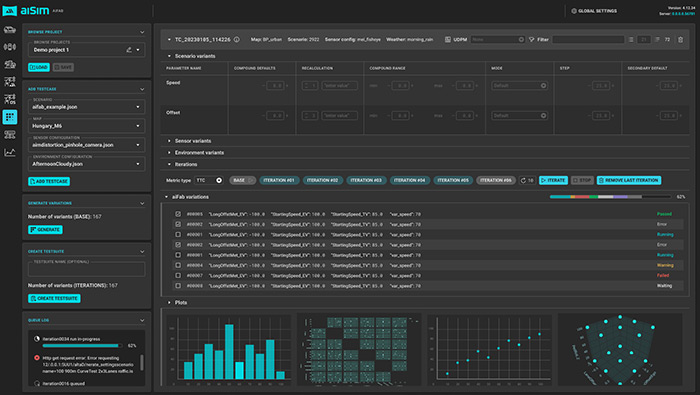The width and height of the screenshot is (700, 395).
Task: Tick checkbox of variation #00004 marked Warning
Action: 178,266
